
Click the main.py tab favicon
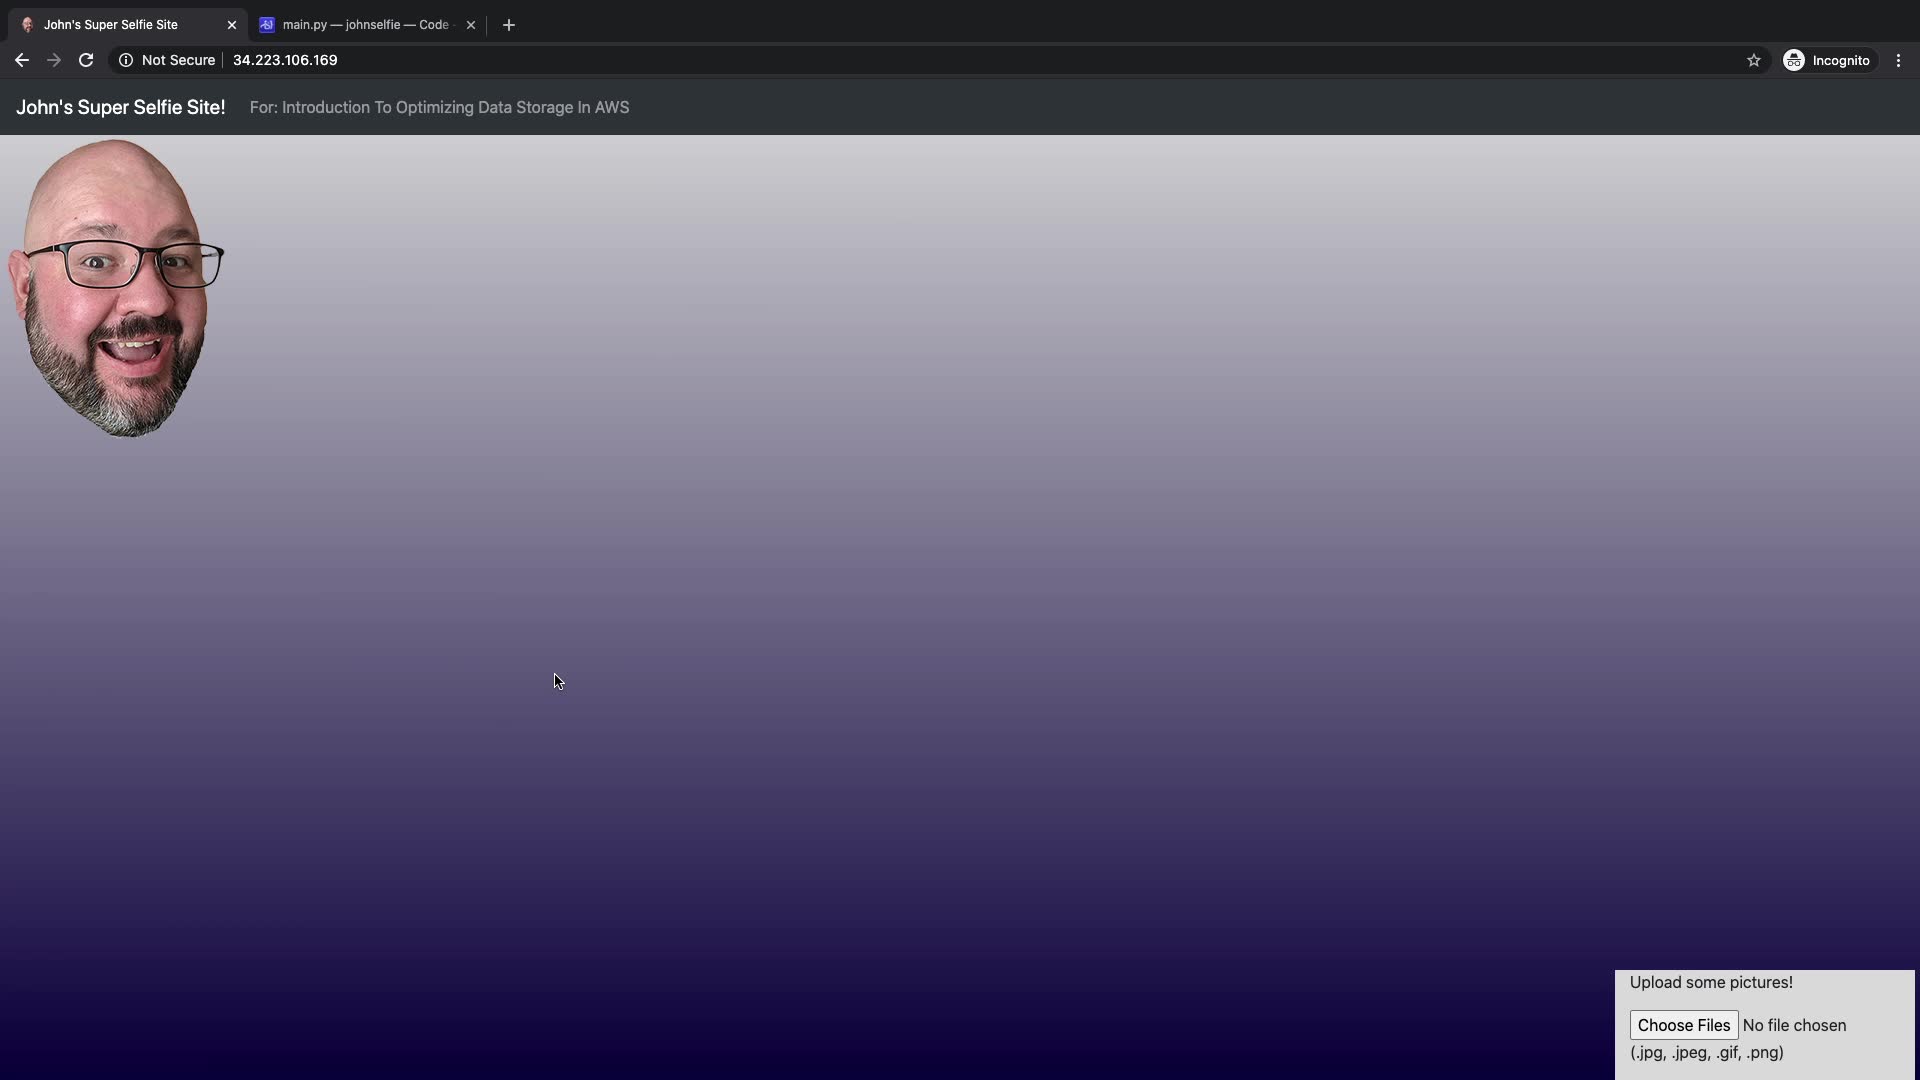pyautogui.click(x=267, y=25)
